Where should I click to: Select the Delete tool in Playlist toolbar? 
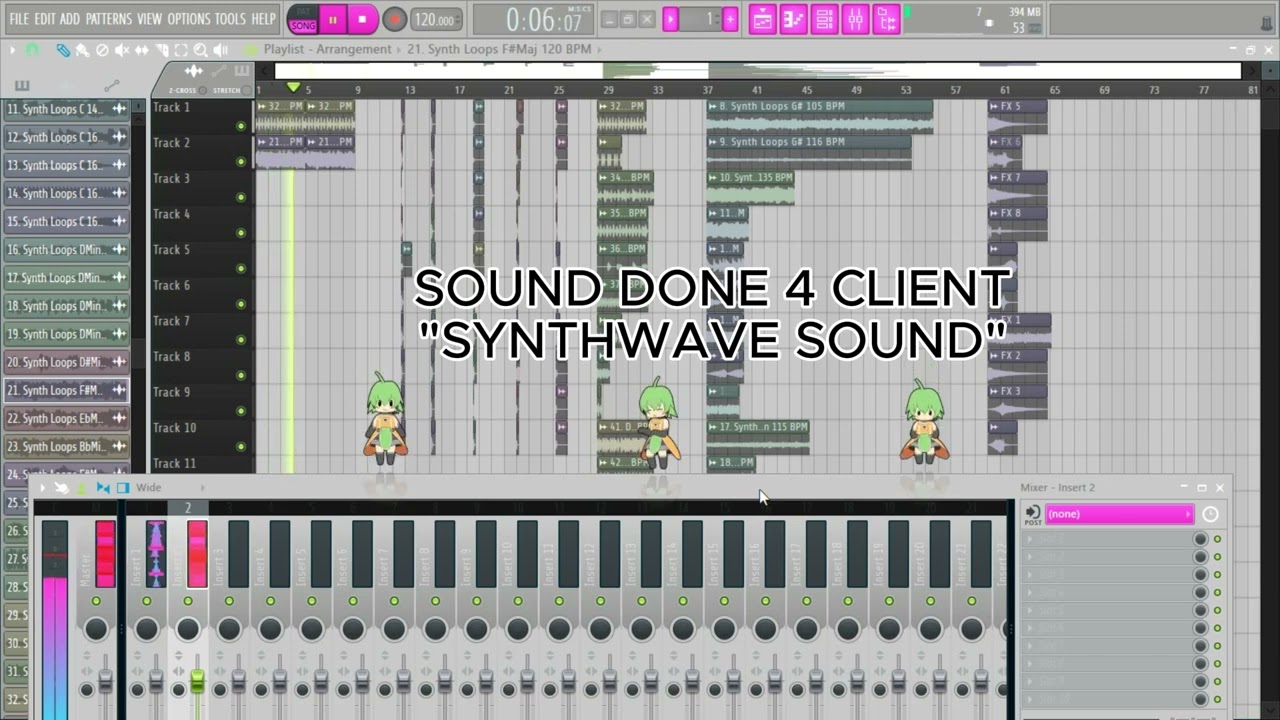point(102,50)
